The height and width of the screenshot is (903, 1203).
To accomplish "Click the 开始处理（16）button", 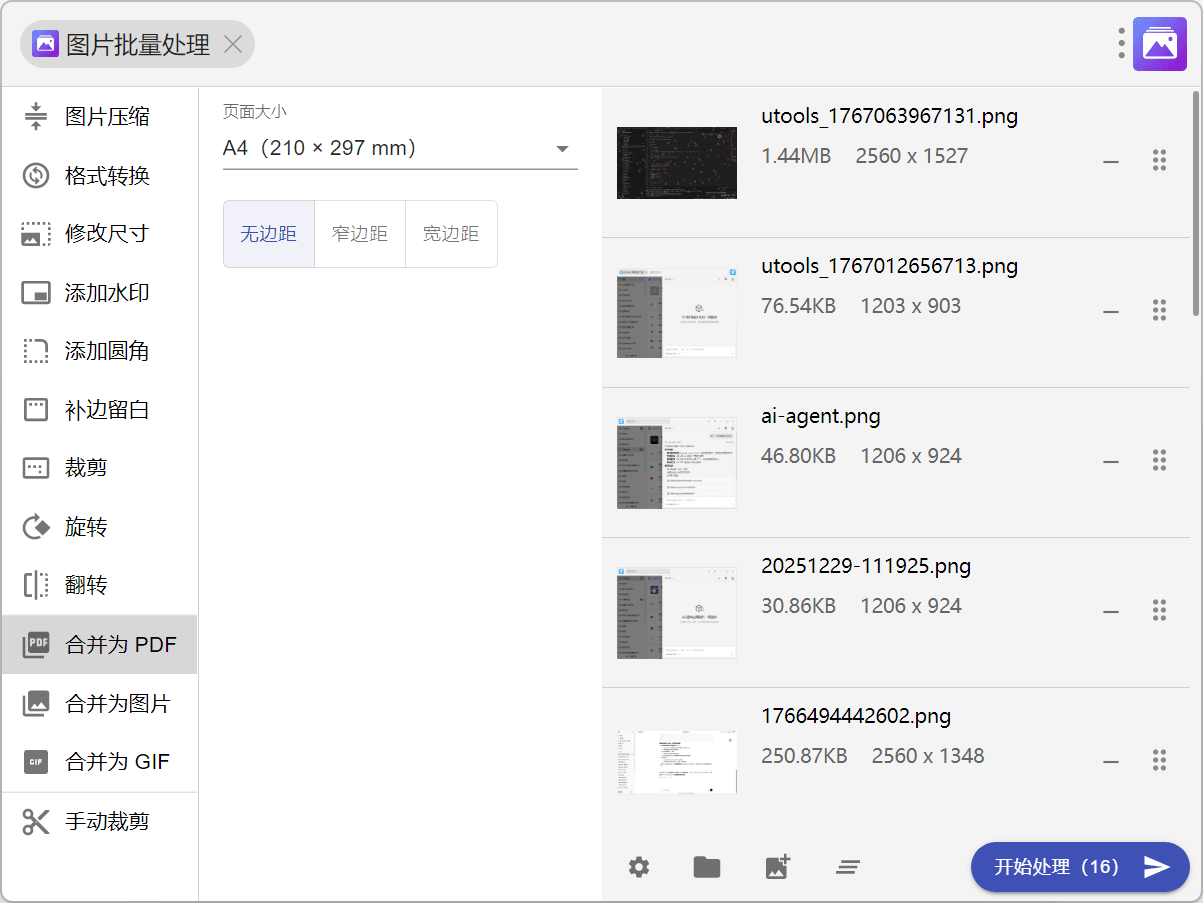I will tap(1080, 867).
